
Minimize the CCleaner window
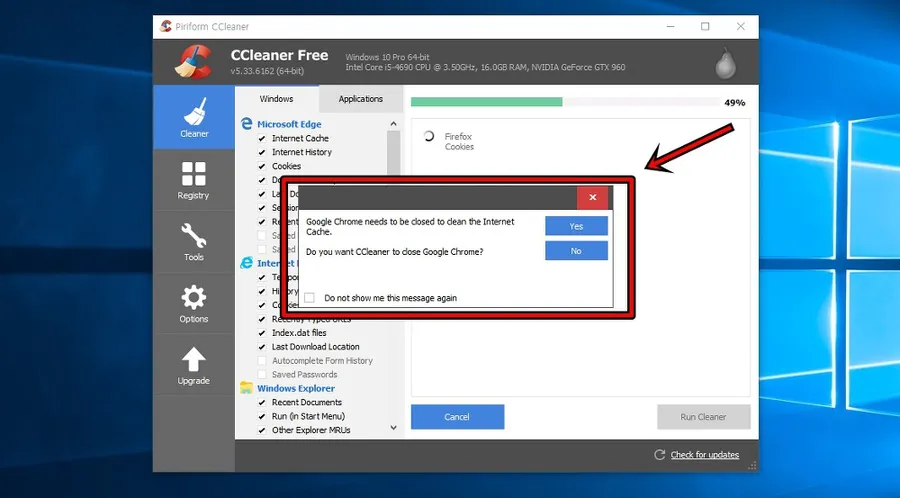(670, 26)
